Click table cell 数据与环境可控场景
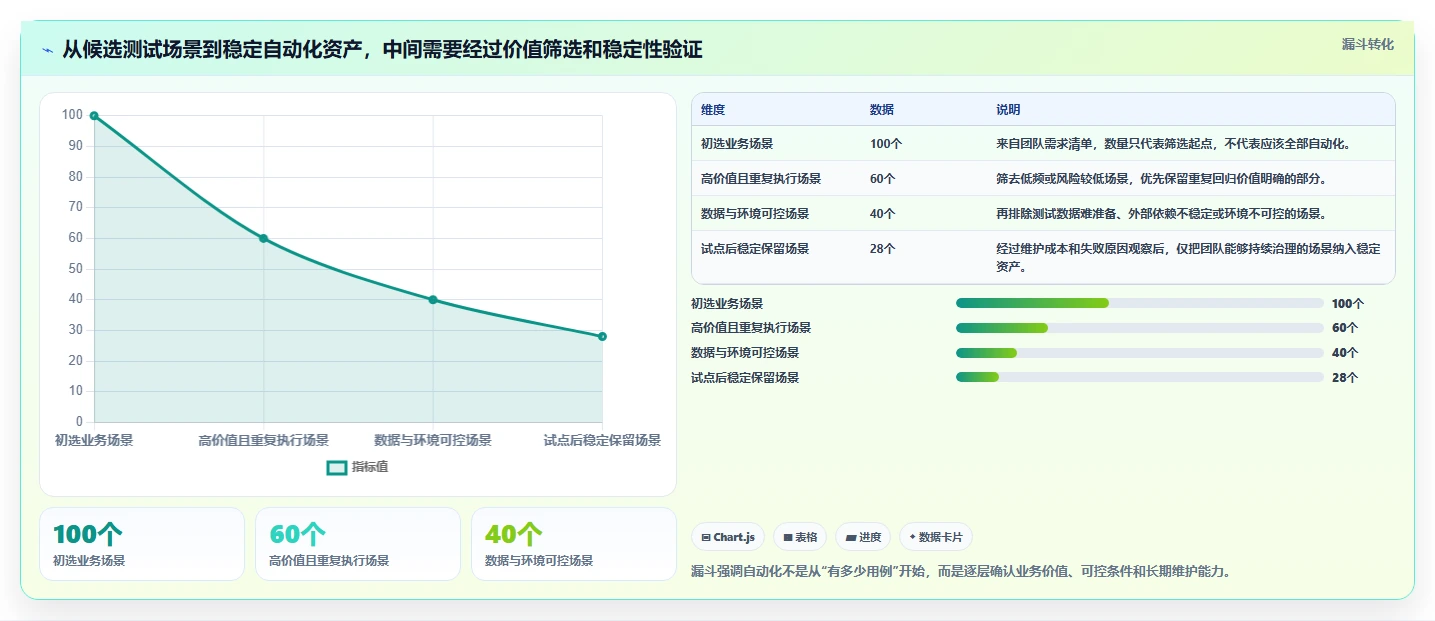Screen dimensions: 1435x621 click(x=755, y=214)
